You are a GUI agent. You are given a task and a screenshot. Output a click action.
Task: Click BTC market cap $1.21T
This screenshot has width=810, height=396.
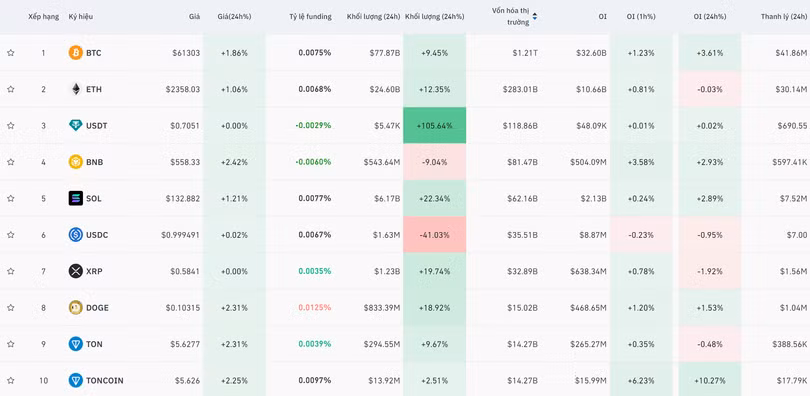525,53
